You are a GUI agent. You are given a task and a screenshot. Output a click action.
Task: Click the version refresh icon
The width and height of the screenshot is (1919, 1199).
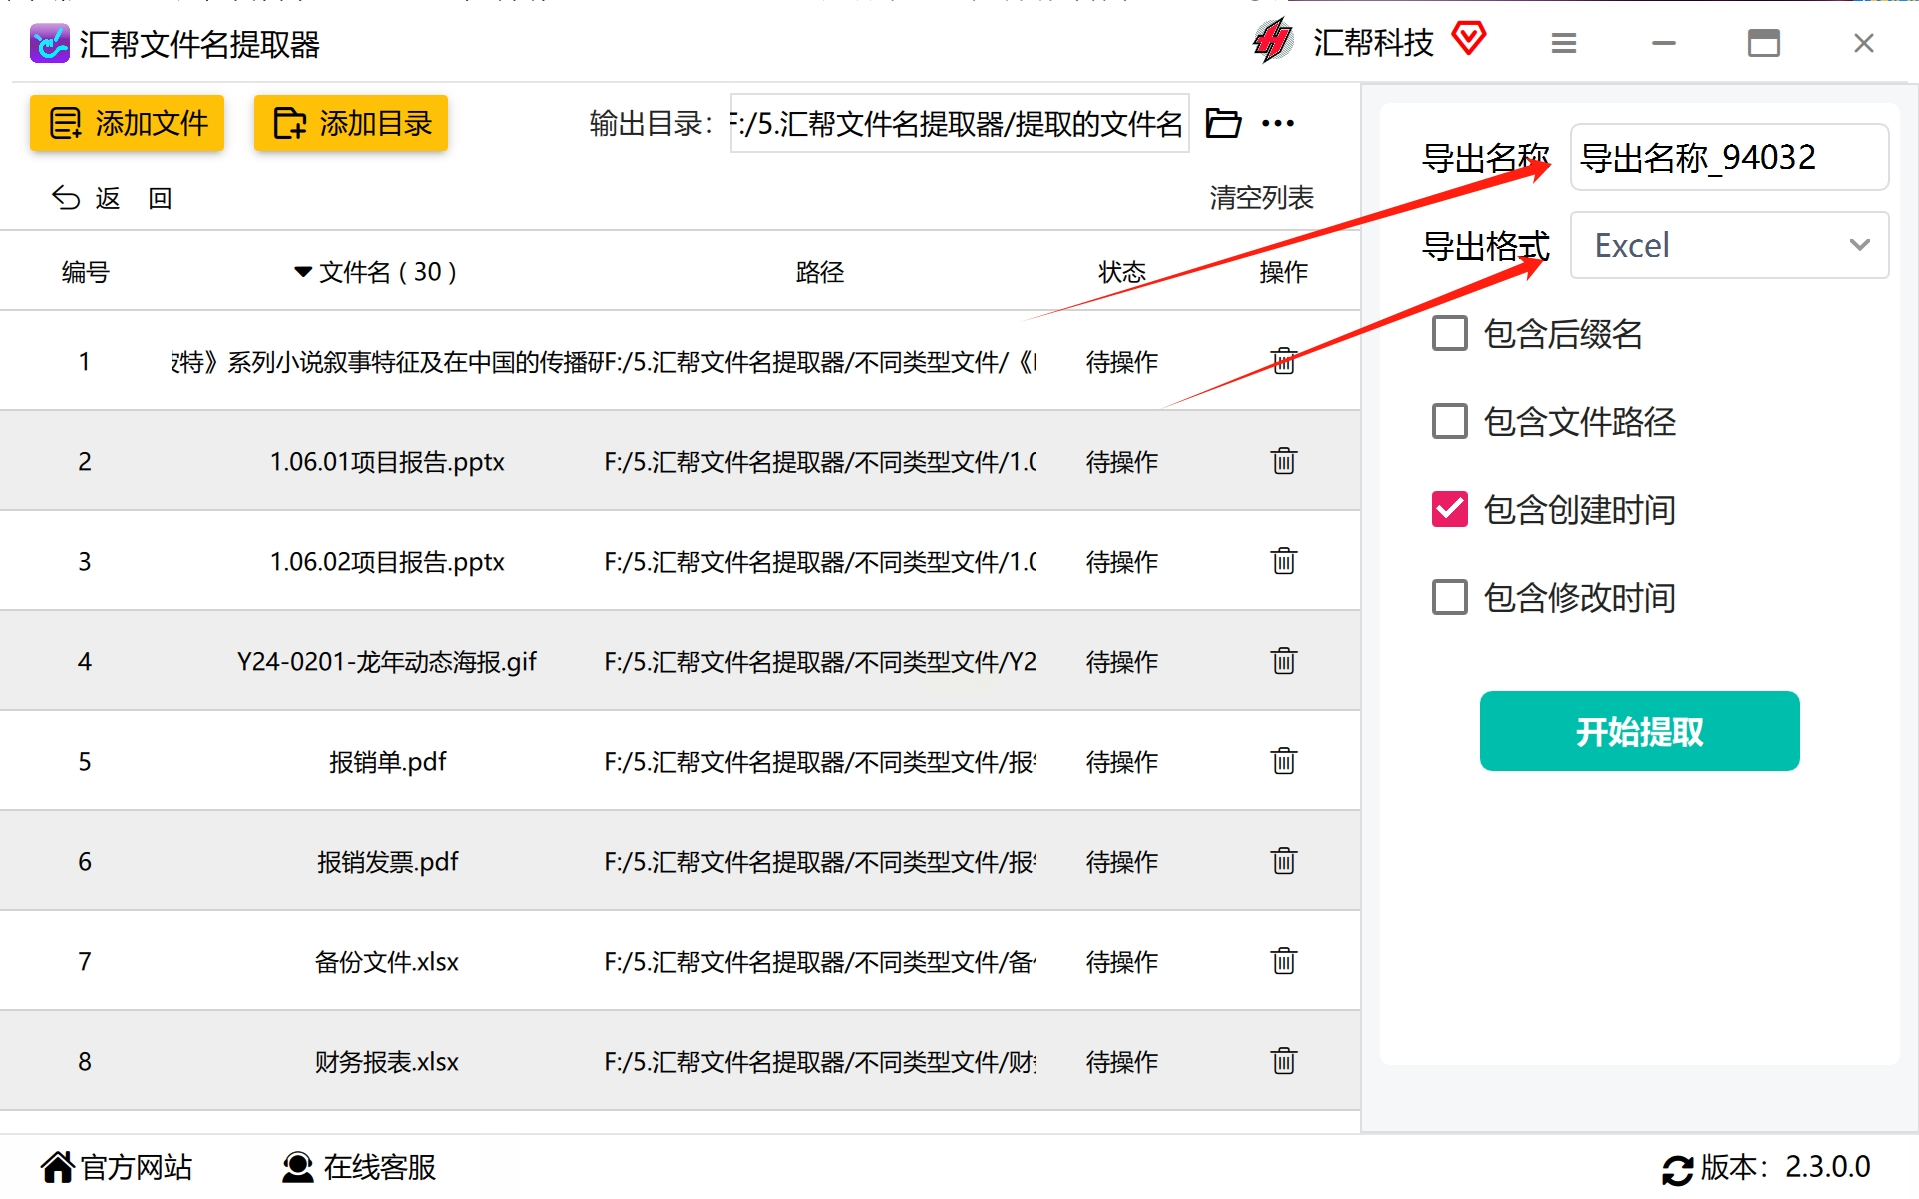coord(1677,1169)
